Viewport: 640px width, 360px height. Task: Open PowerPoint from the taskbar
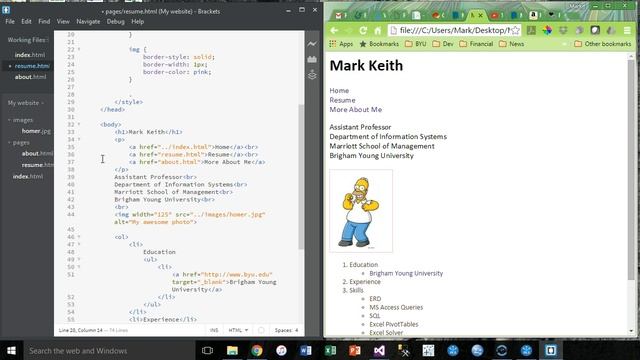(x=355, y=351)
